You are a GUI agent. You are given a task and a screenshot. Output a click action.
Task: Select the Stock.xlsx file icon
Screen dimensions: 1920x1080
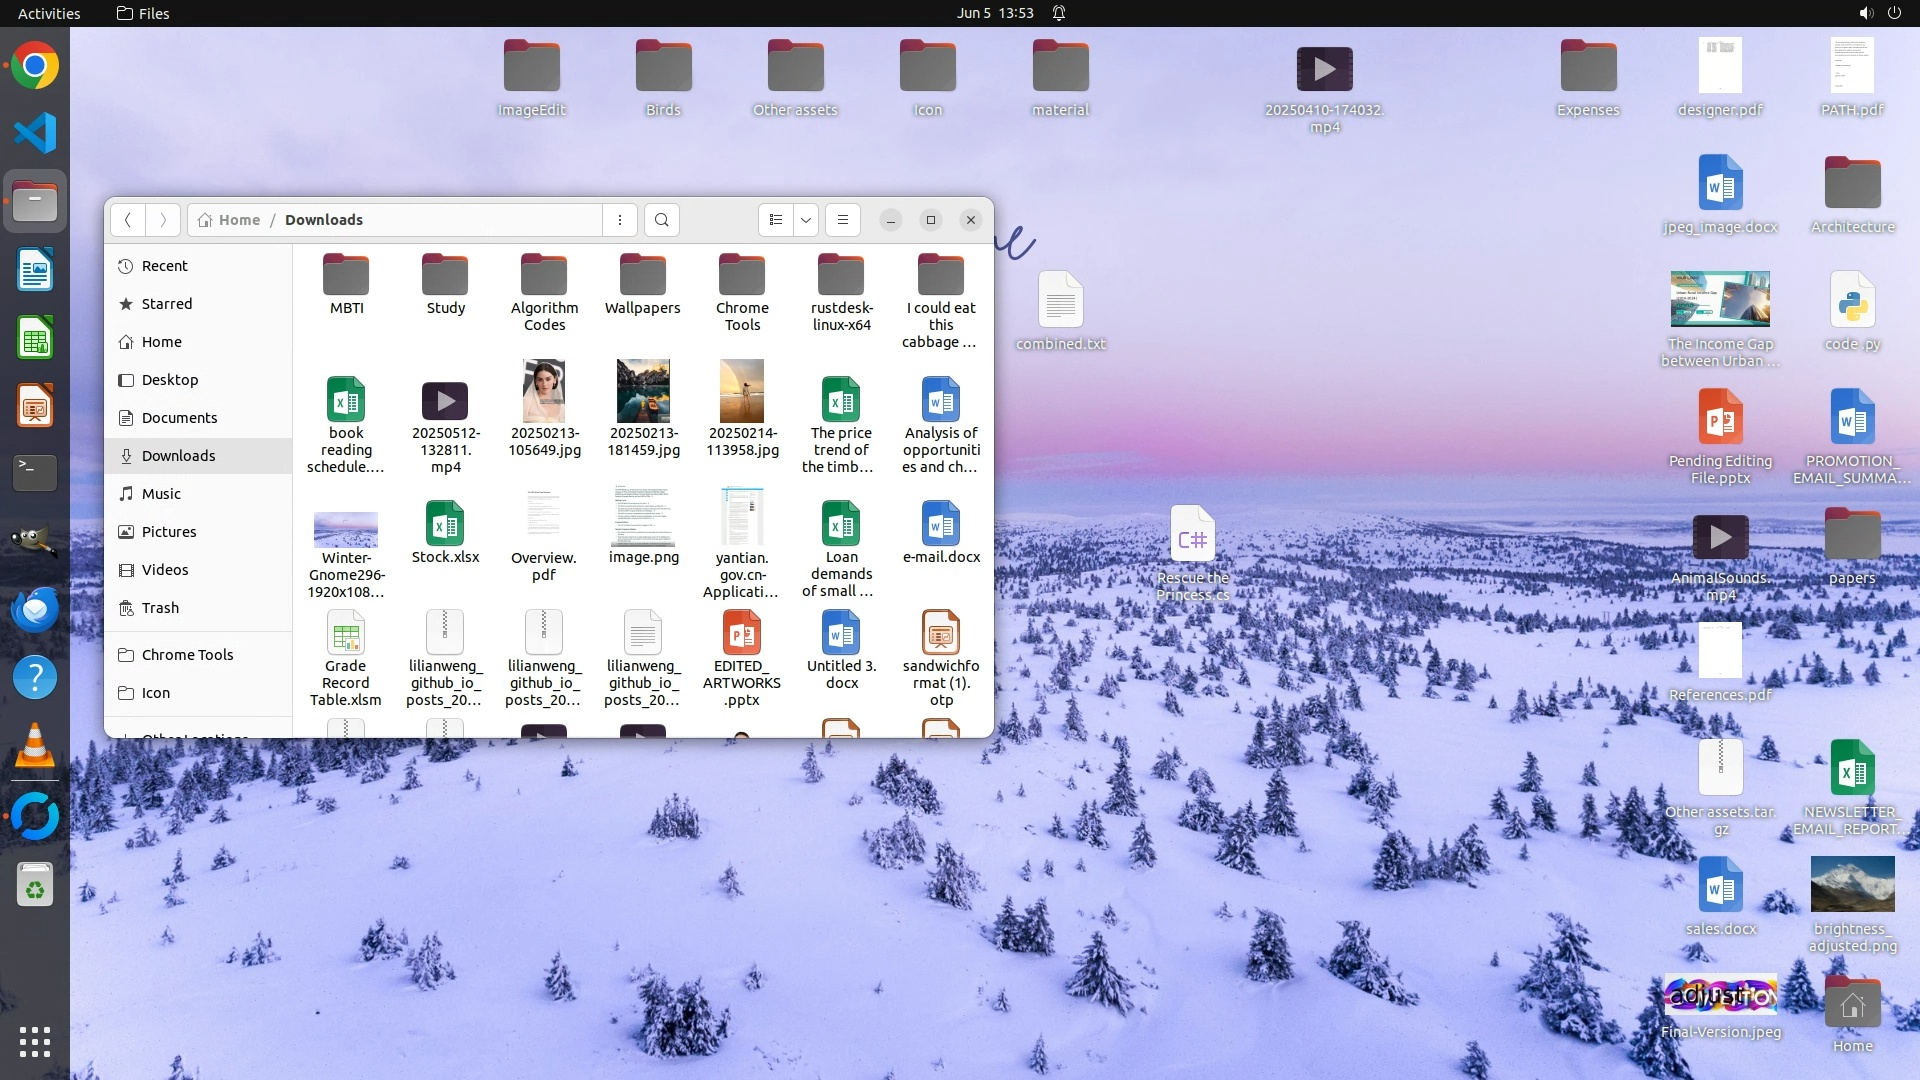coord(445,524)
